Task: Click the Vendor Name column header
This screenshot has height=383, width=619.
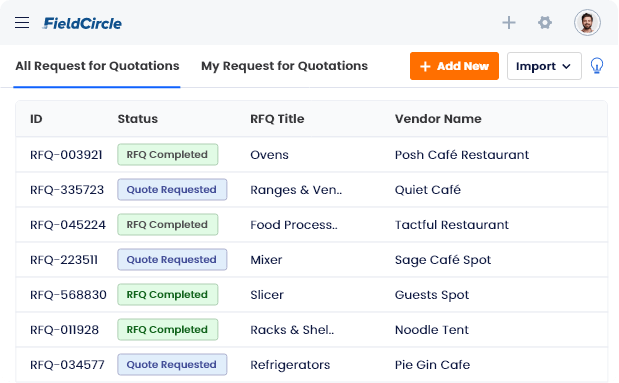Action: click(x=438, y=119)
